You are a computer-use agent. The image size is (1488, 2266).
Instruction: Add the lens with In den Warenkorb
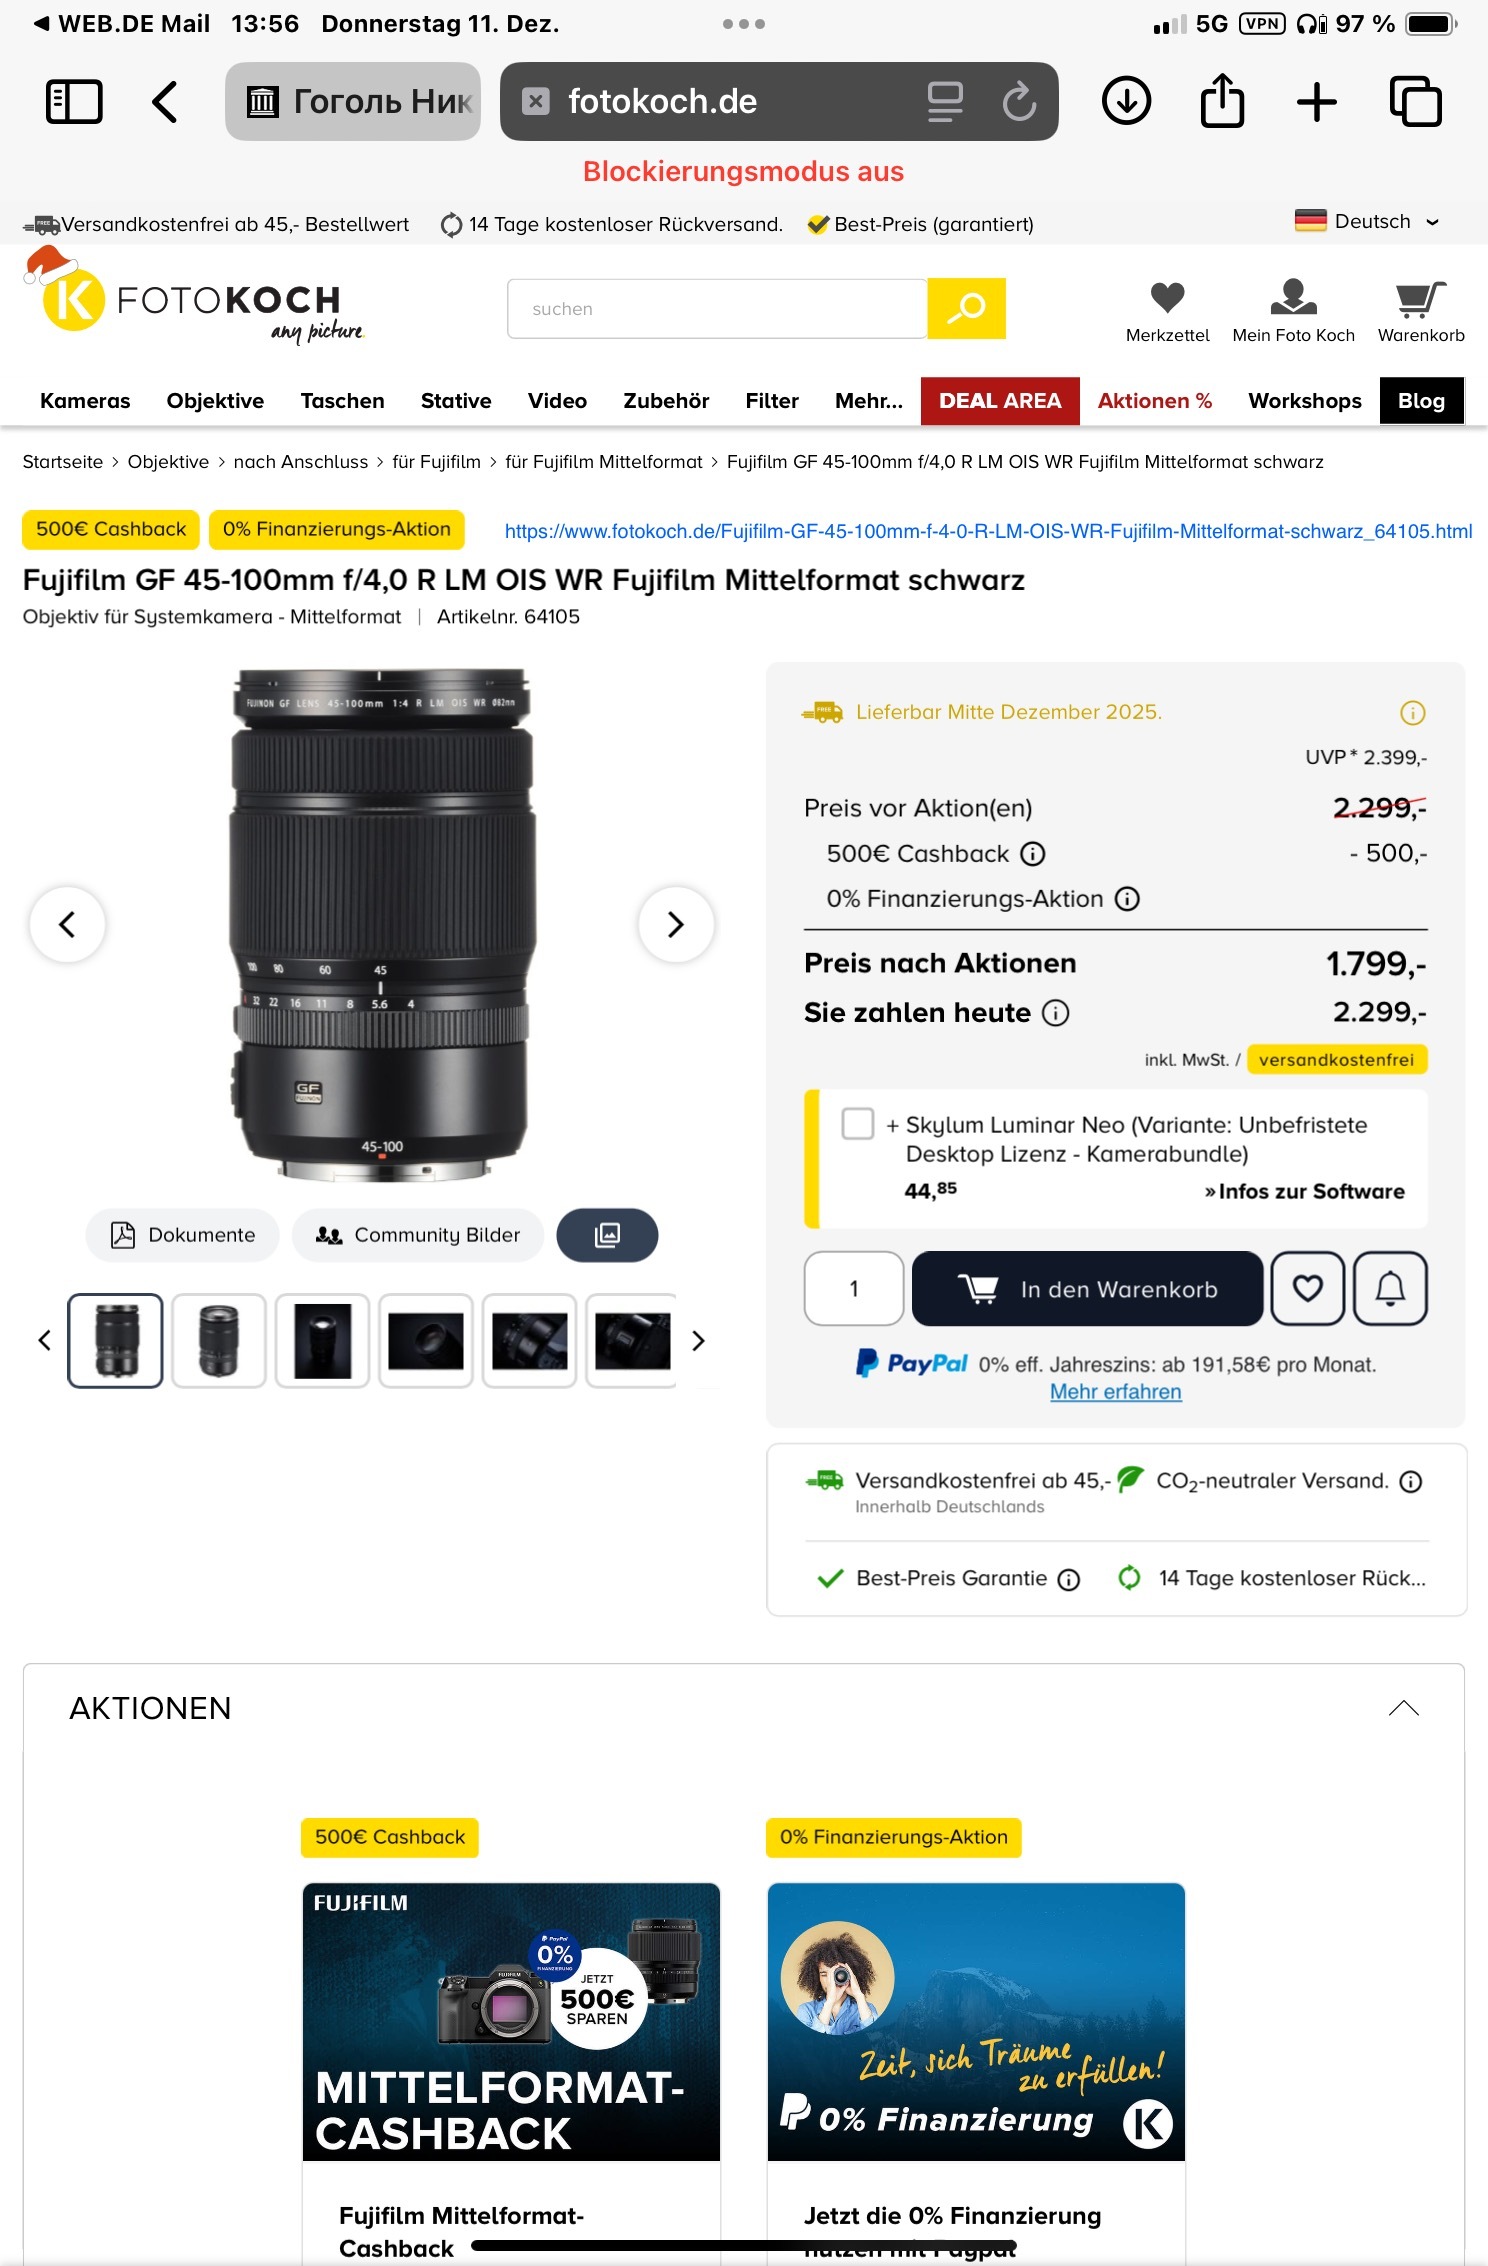pos(1087,1289)
